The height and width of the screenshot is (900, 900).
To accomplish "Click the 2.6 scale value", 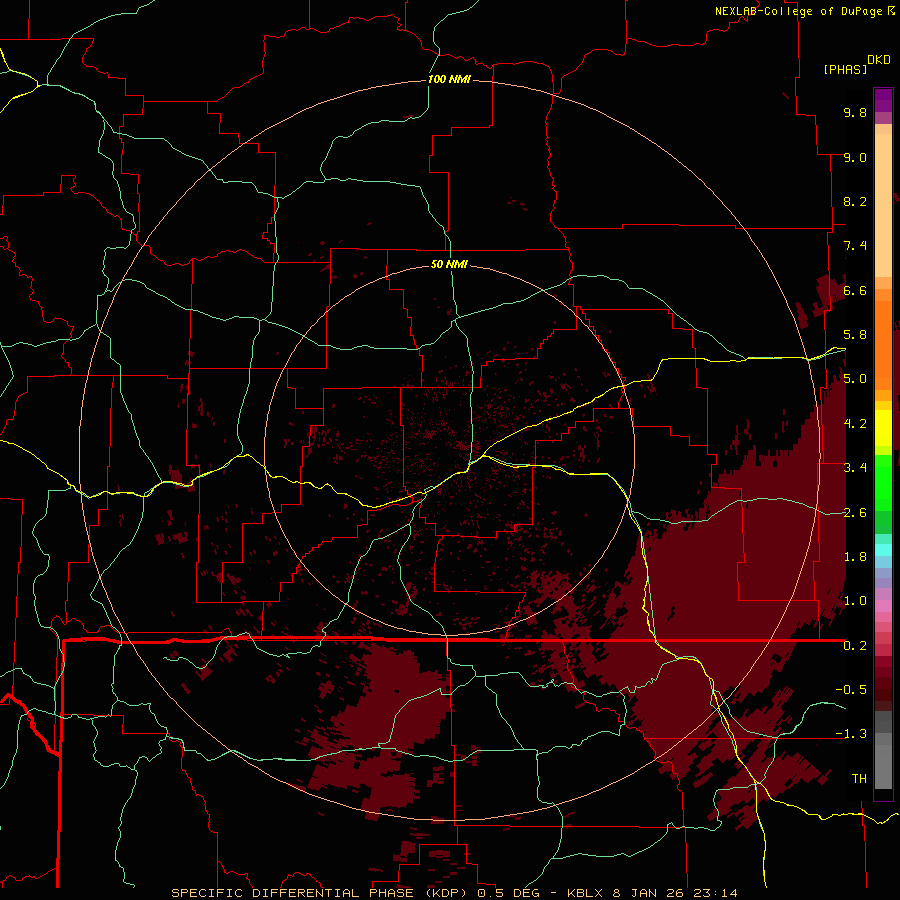I will pyautogui.click(x=855, y=512).
